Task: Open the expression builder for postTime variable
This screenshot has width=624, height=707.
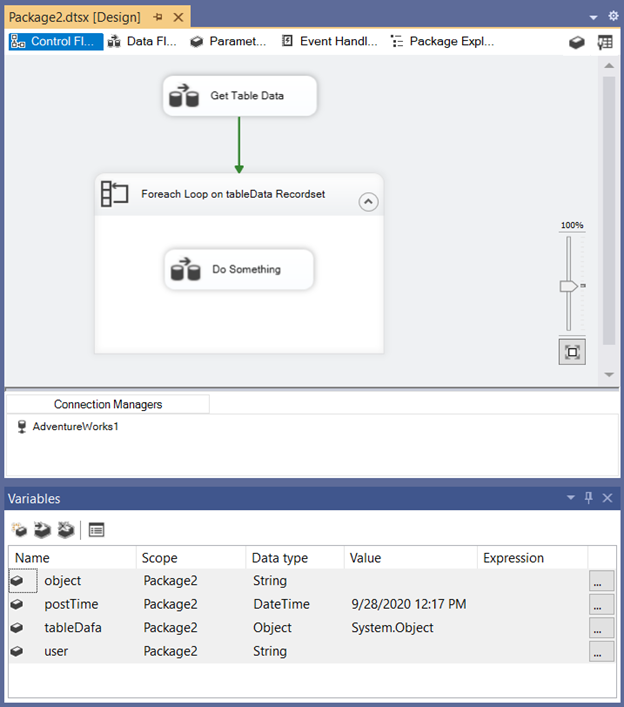Action: (x=601, y=604)
